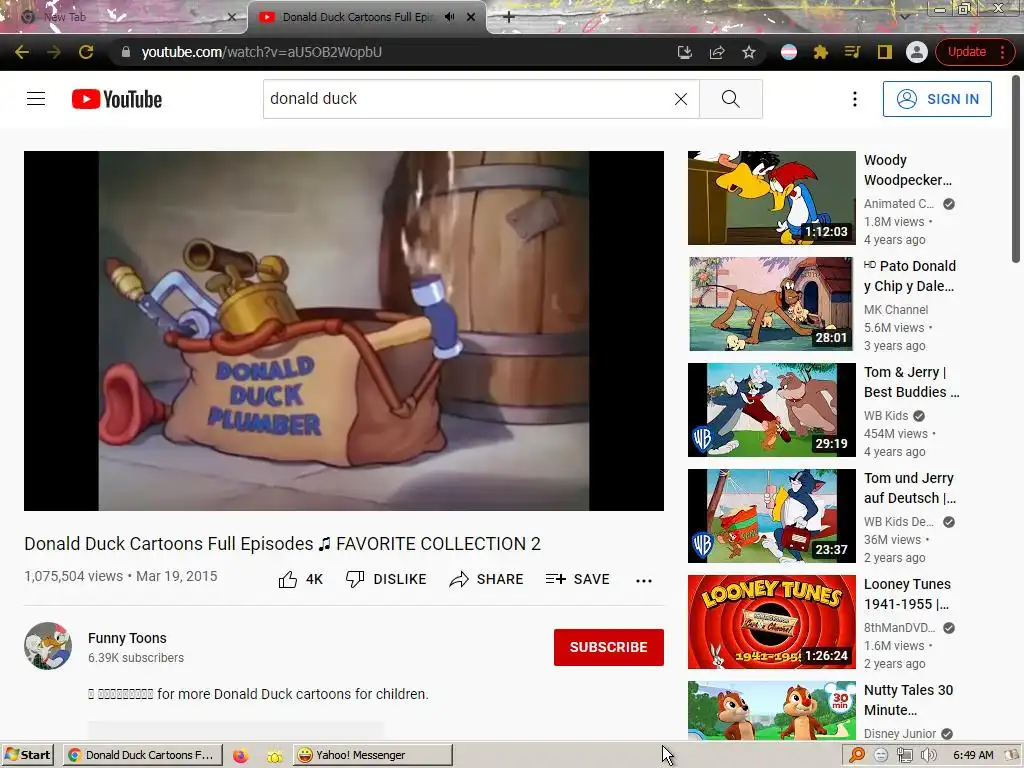Open the Chrome profile avatar menu

pos(916,52)
